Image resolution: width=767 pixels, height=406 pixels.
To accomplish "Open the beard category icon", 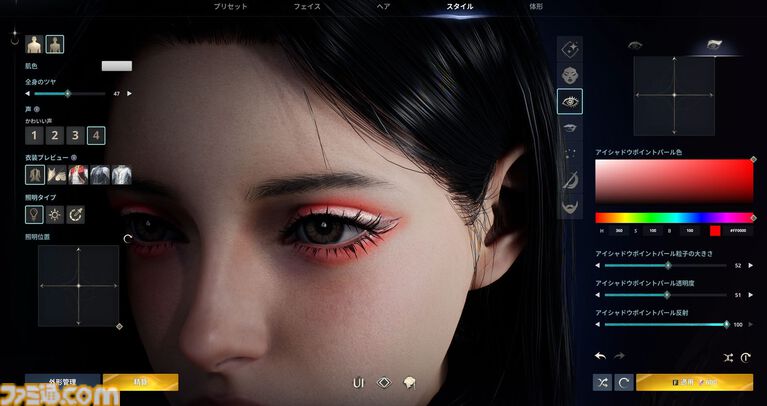I will tap(570, 206).
